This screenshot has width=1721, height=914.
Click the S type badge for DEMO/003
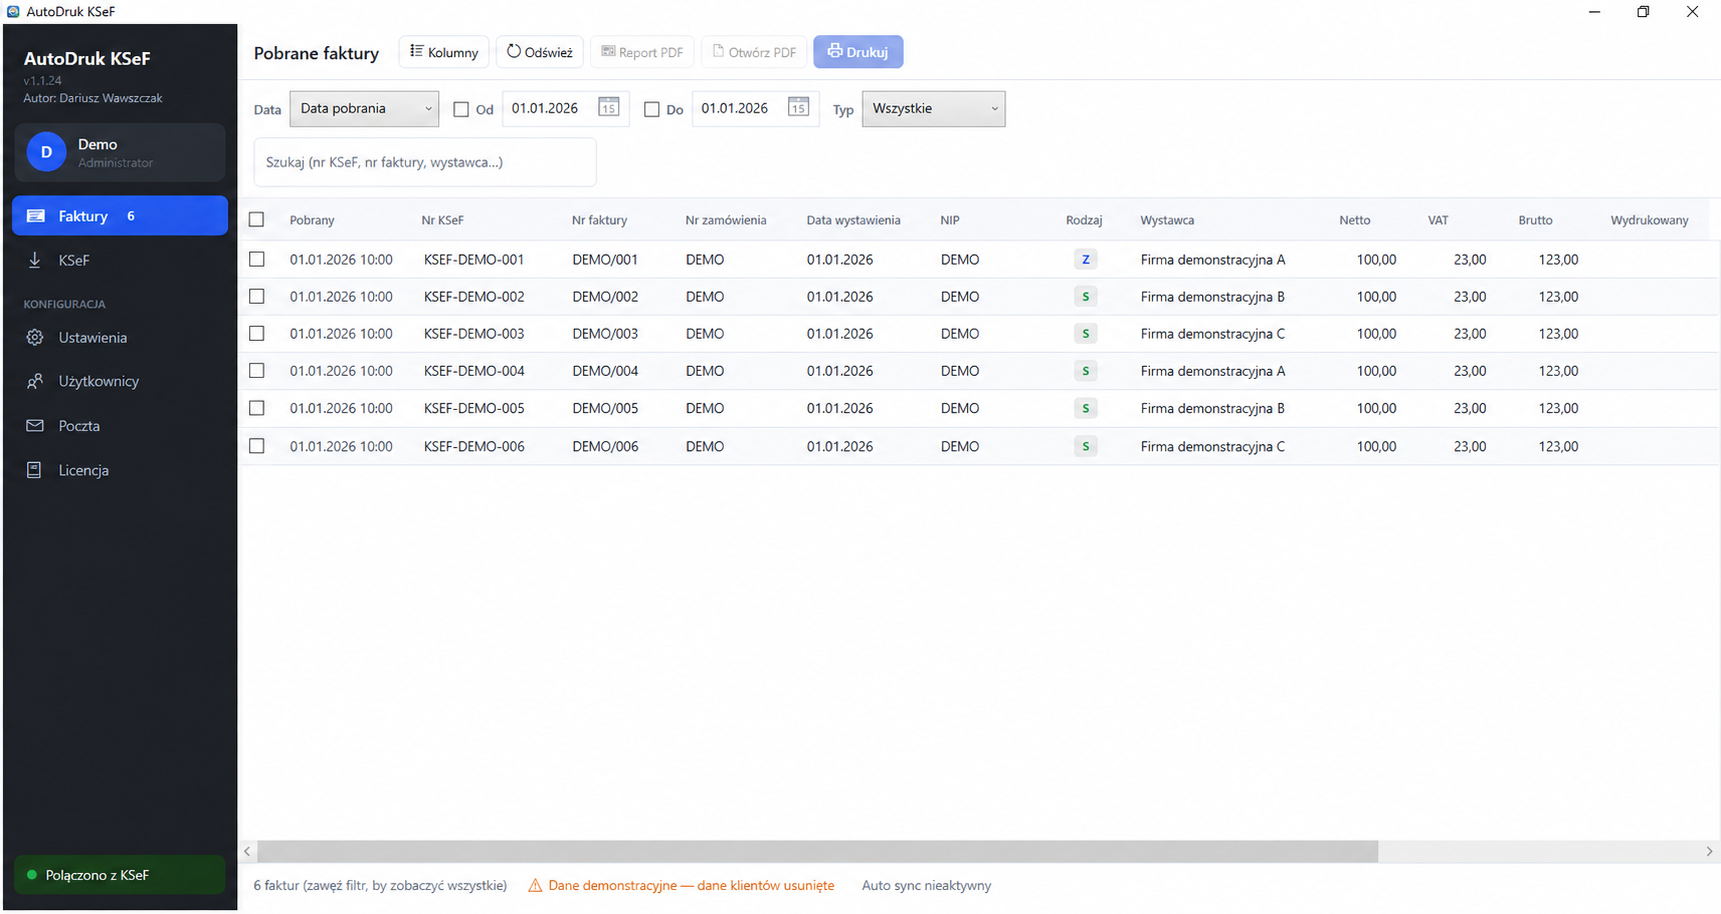tap(1085, 334)
